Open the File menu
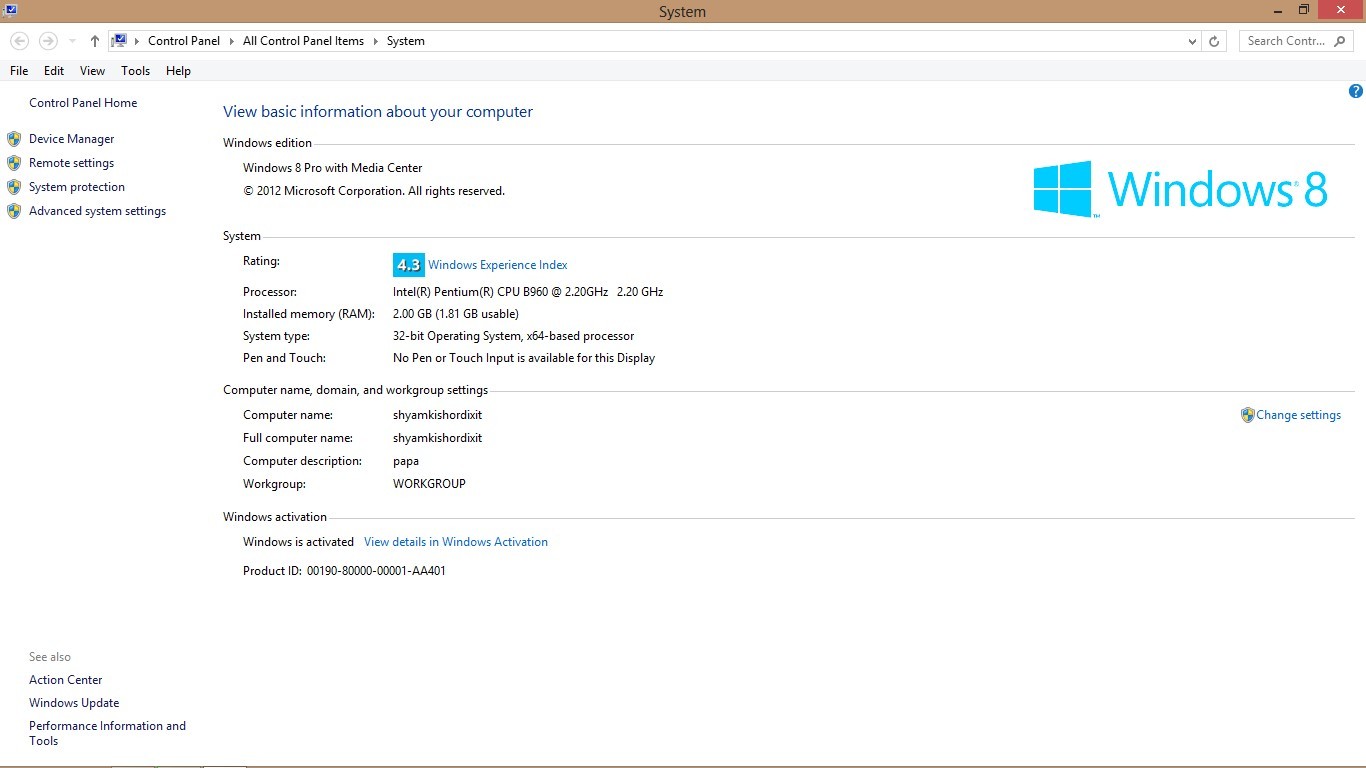The image size is (1366, 768). point(19,71)
